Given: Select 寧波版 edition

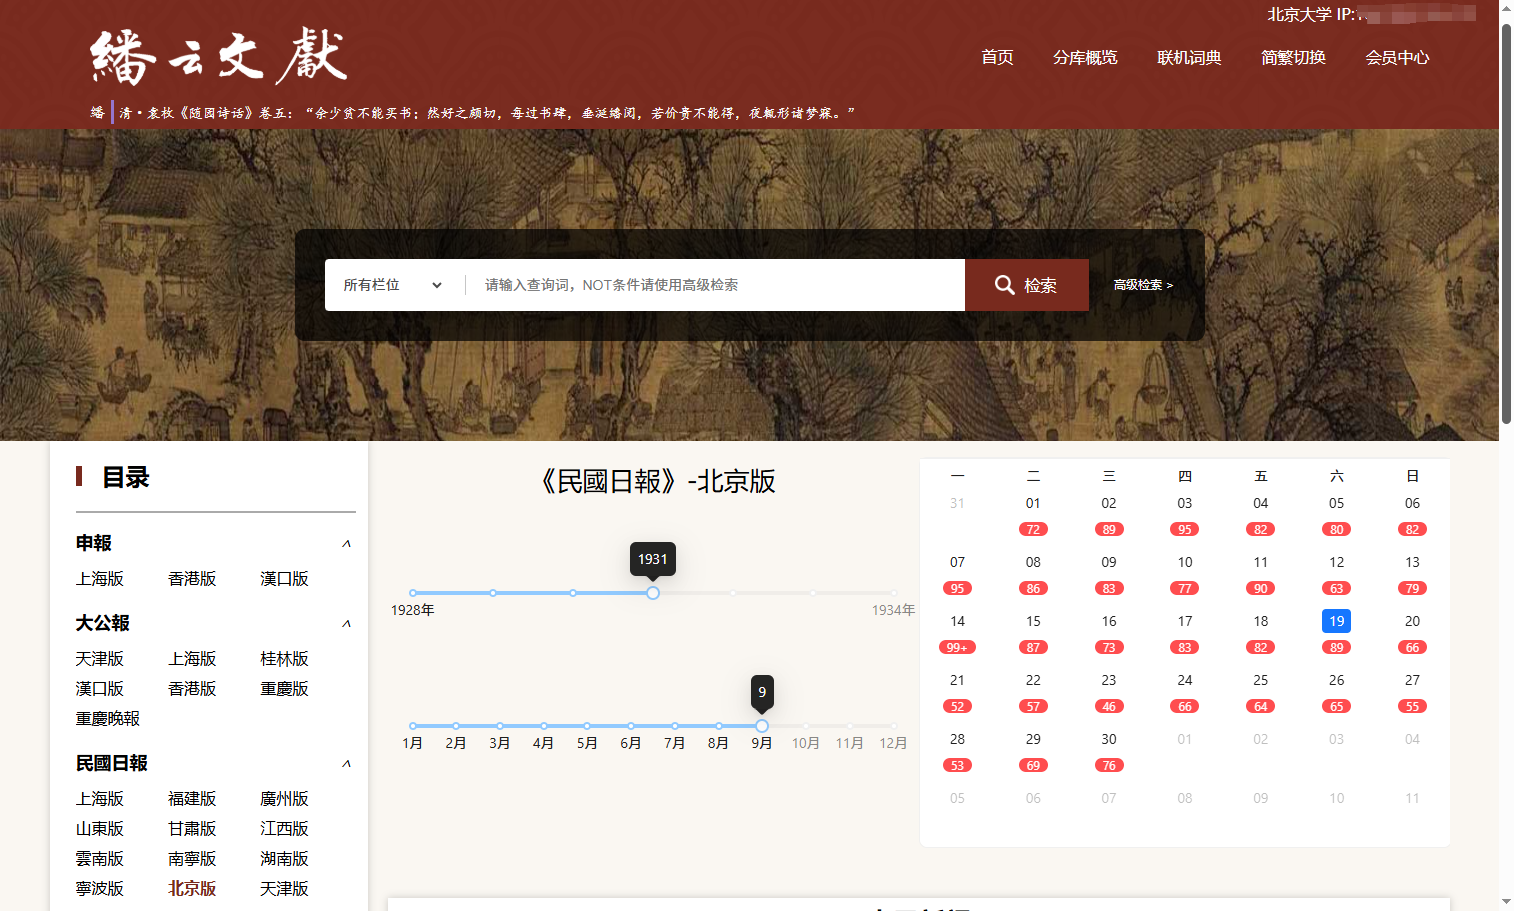Looking at the screenshot, I should click(x=100, y=889).
